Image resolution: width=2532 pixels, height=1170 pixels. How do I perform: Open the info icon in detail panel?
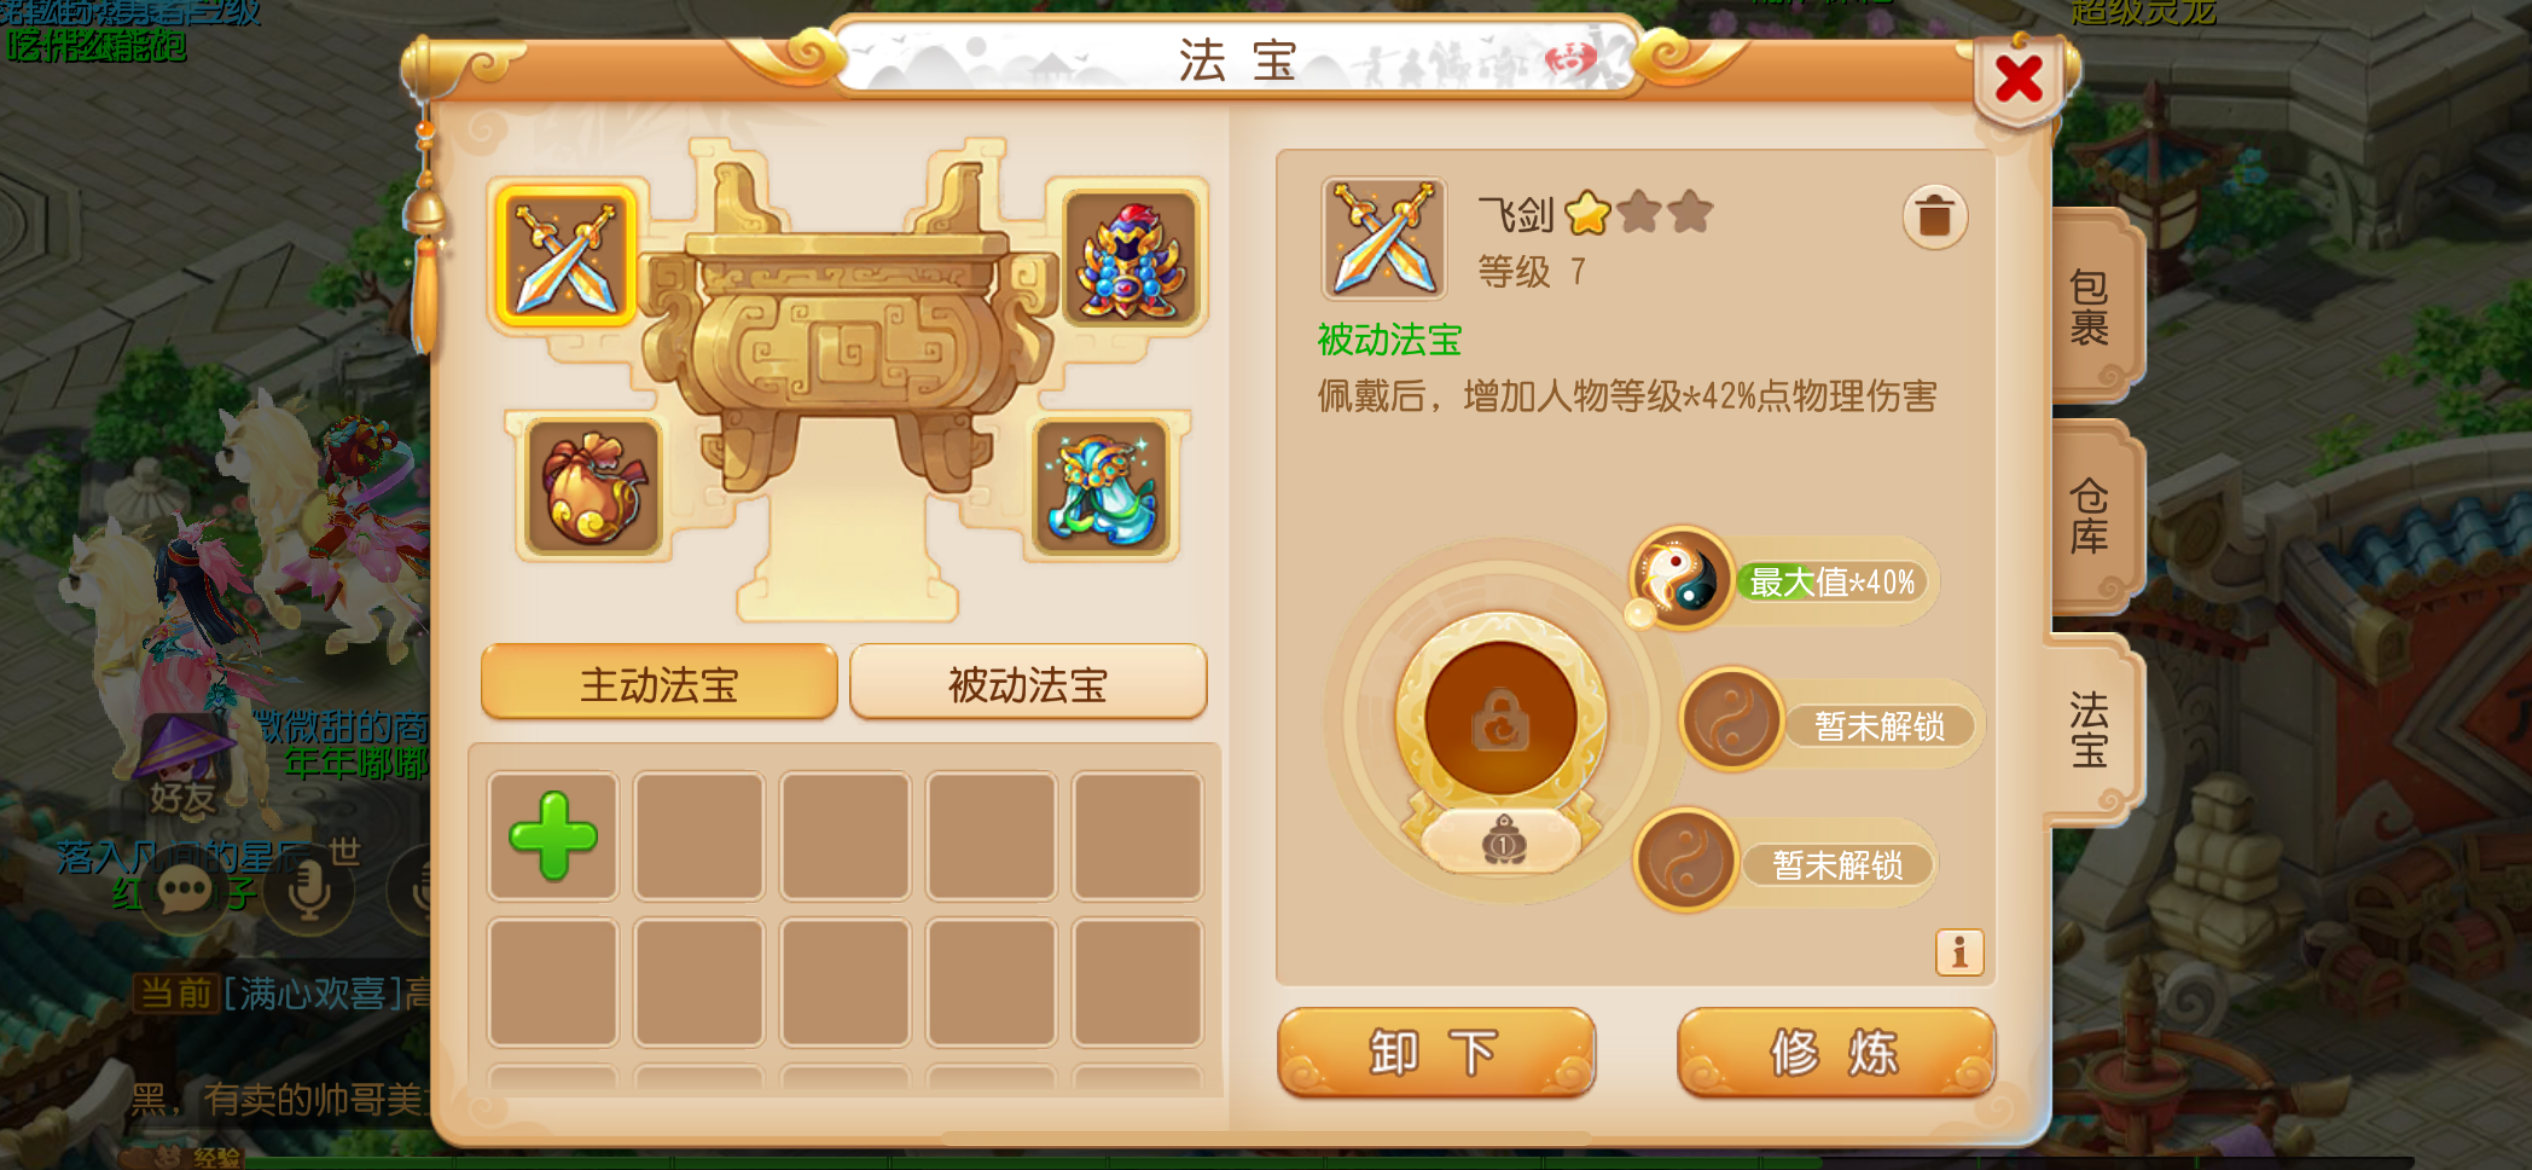[x=1959, y=951]
